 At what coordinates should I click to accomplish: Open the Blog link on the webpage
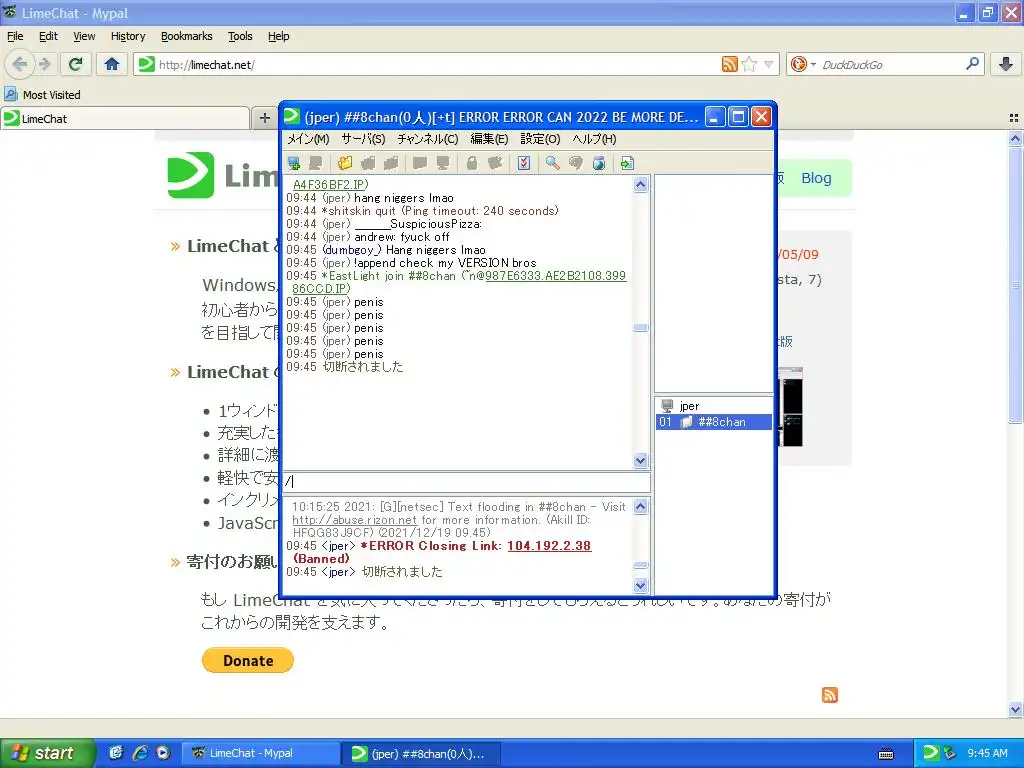click(x=816, y=178)
